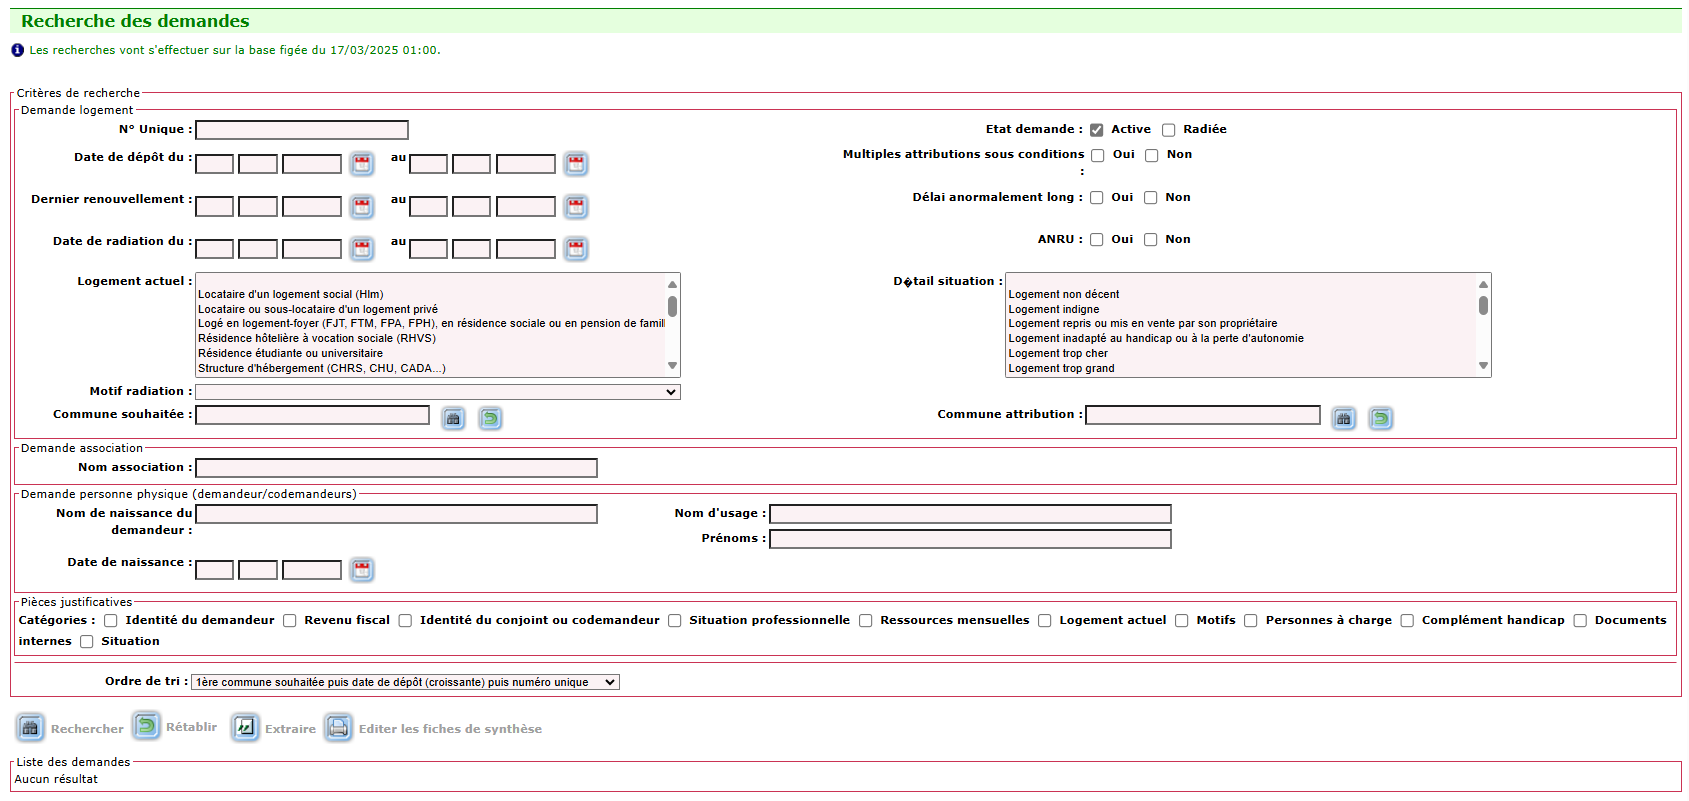Open calendar for Dernier renouvellement end date

576,206
